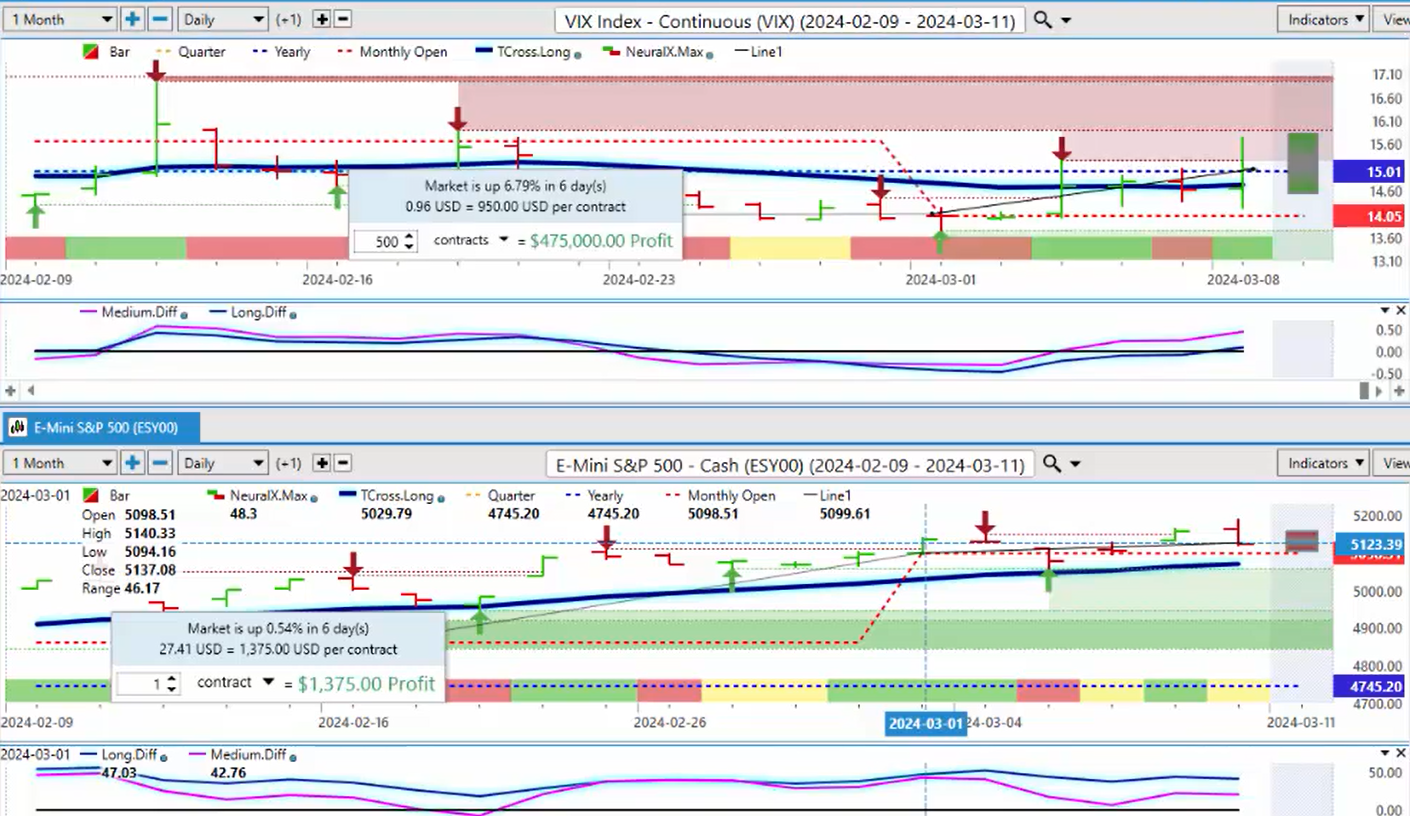Select the E-Mini S&P 500 (ESY00) tab
Image resolution: width=1410 pixels, height=816 pixels.
[101, 427]
